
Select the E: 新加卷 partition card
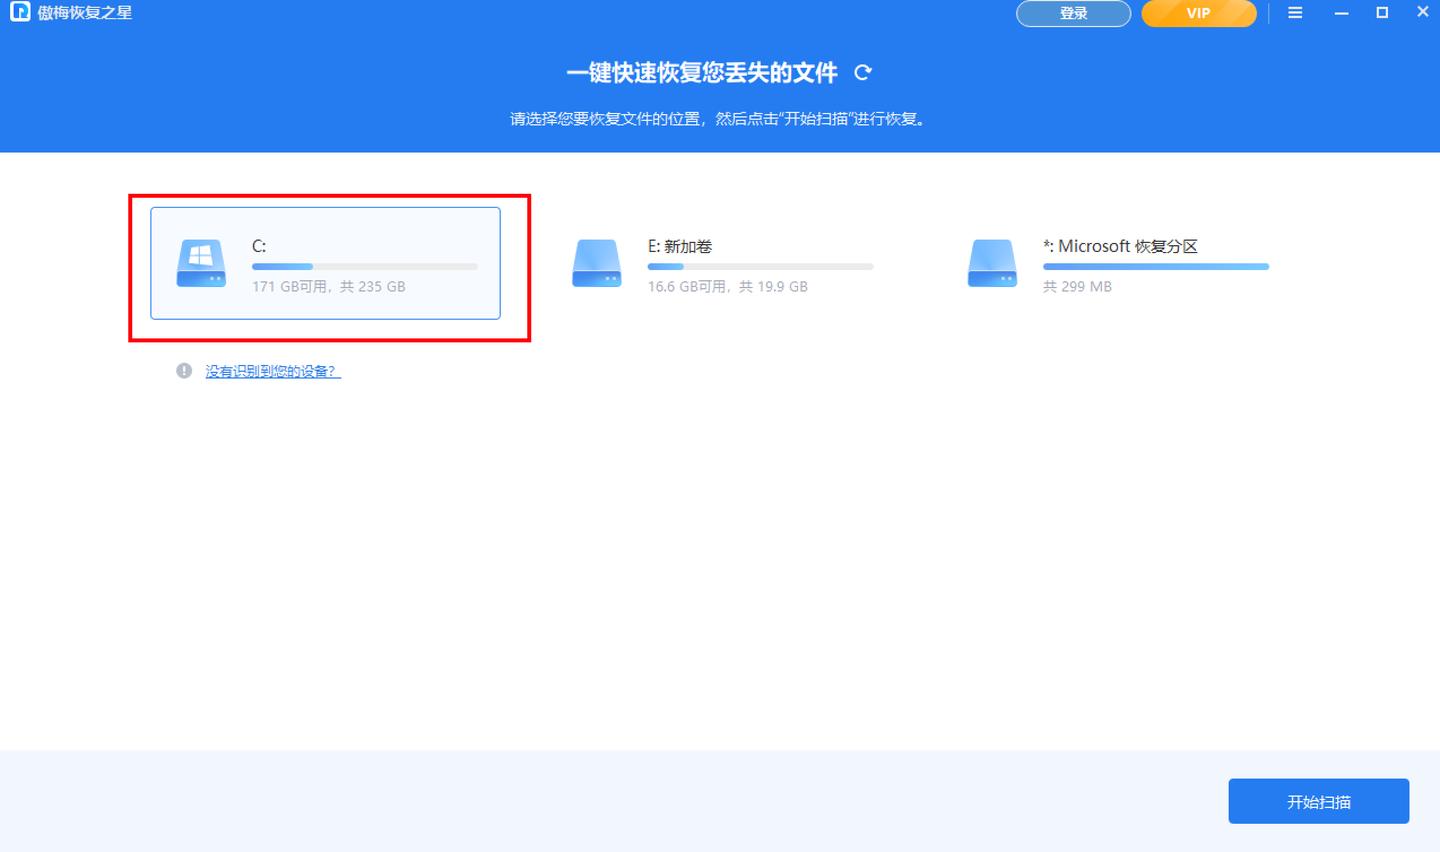coord(730,263)
